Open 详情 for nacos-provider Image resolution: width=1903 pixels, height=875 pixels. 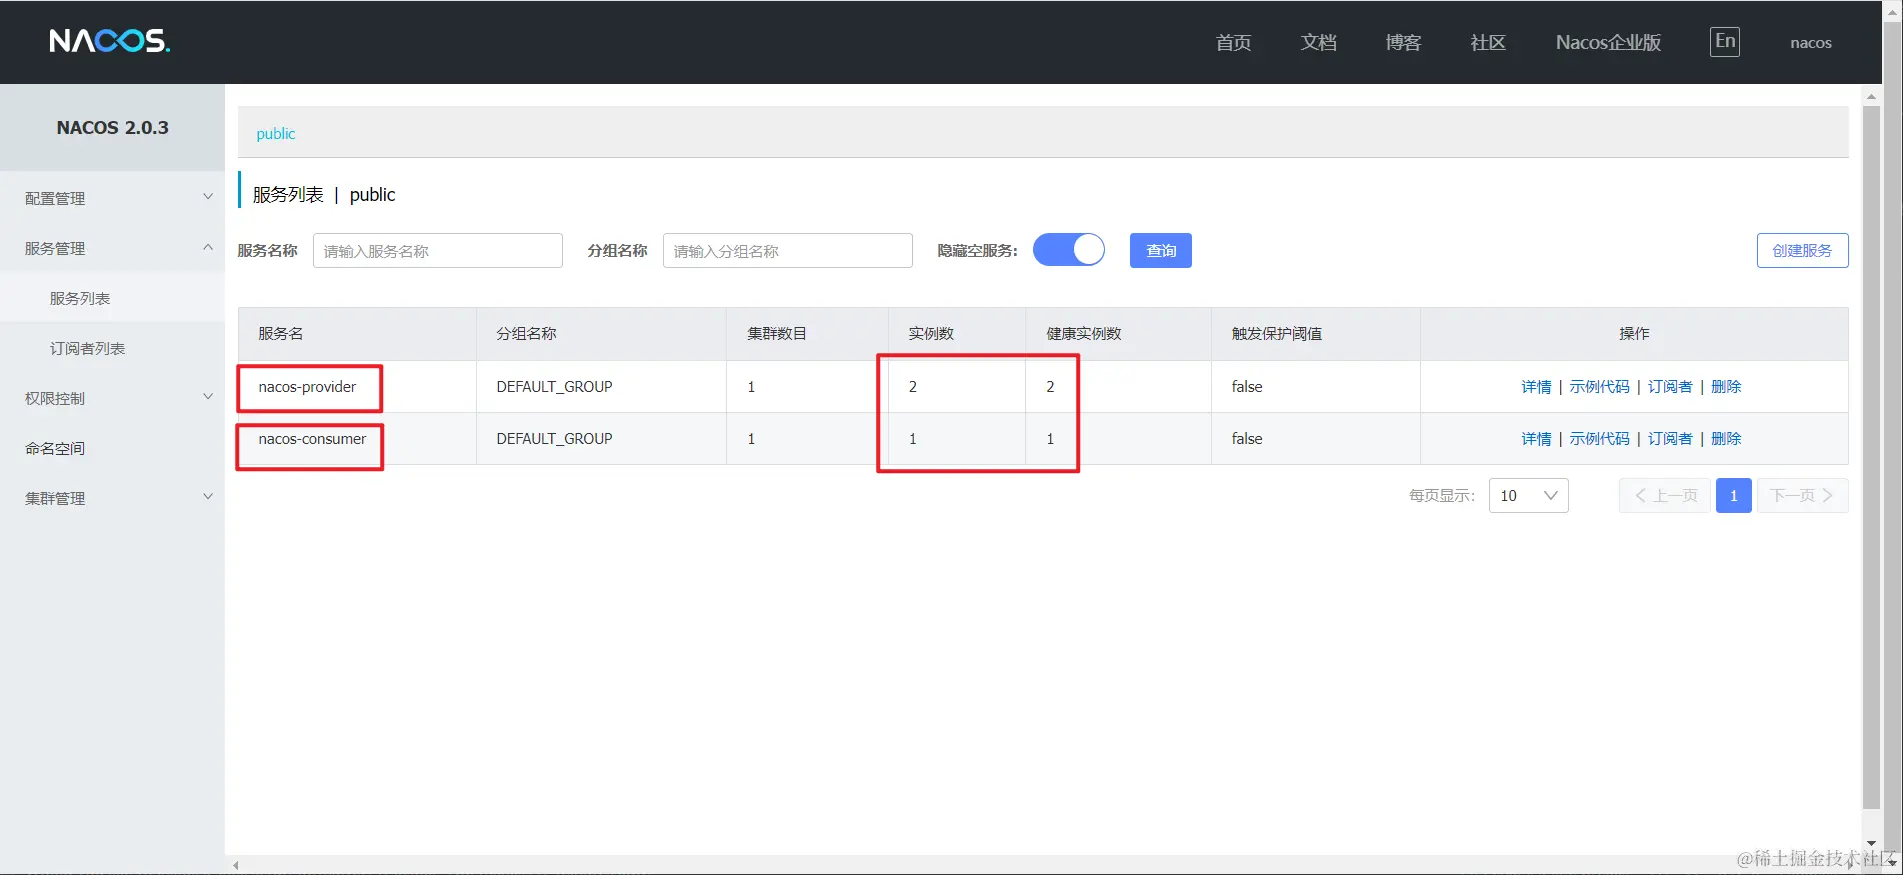(x=1536, y=386)
